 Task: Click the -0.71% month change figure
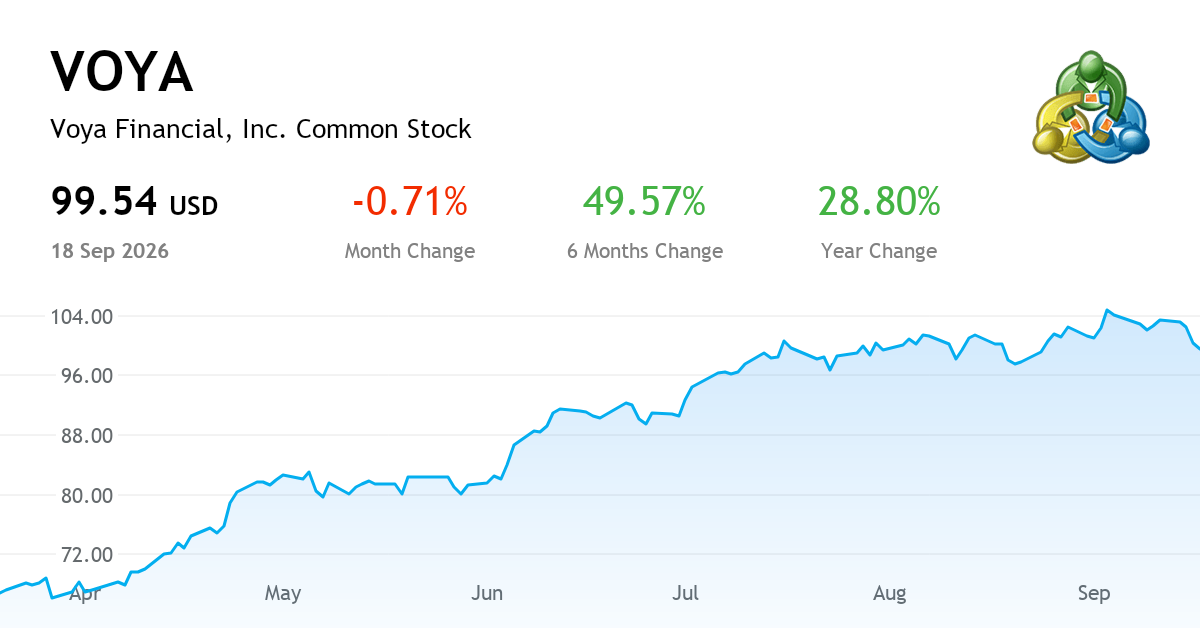tap(410, 202)
